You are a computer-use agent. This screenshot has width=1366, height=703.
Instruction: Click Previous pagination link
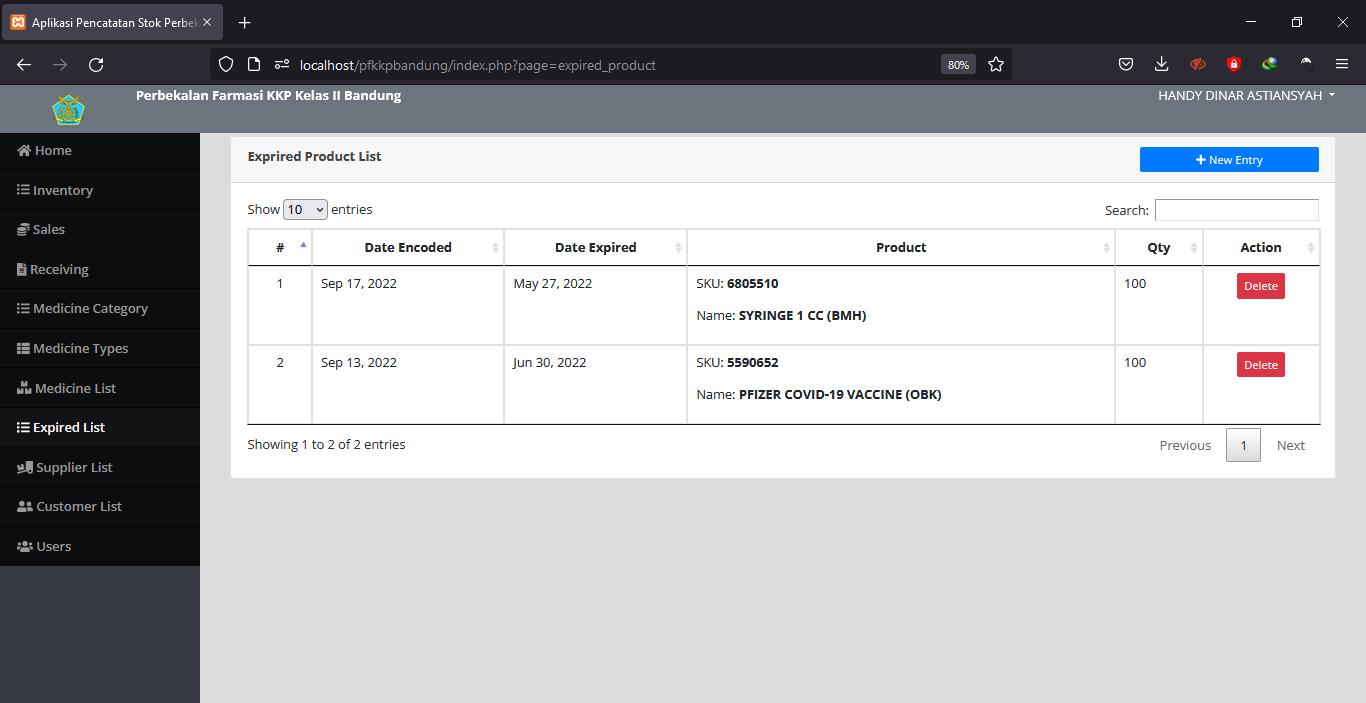point(1185,445)
